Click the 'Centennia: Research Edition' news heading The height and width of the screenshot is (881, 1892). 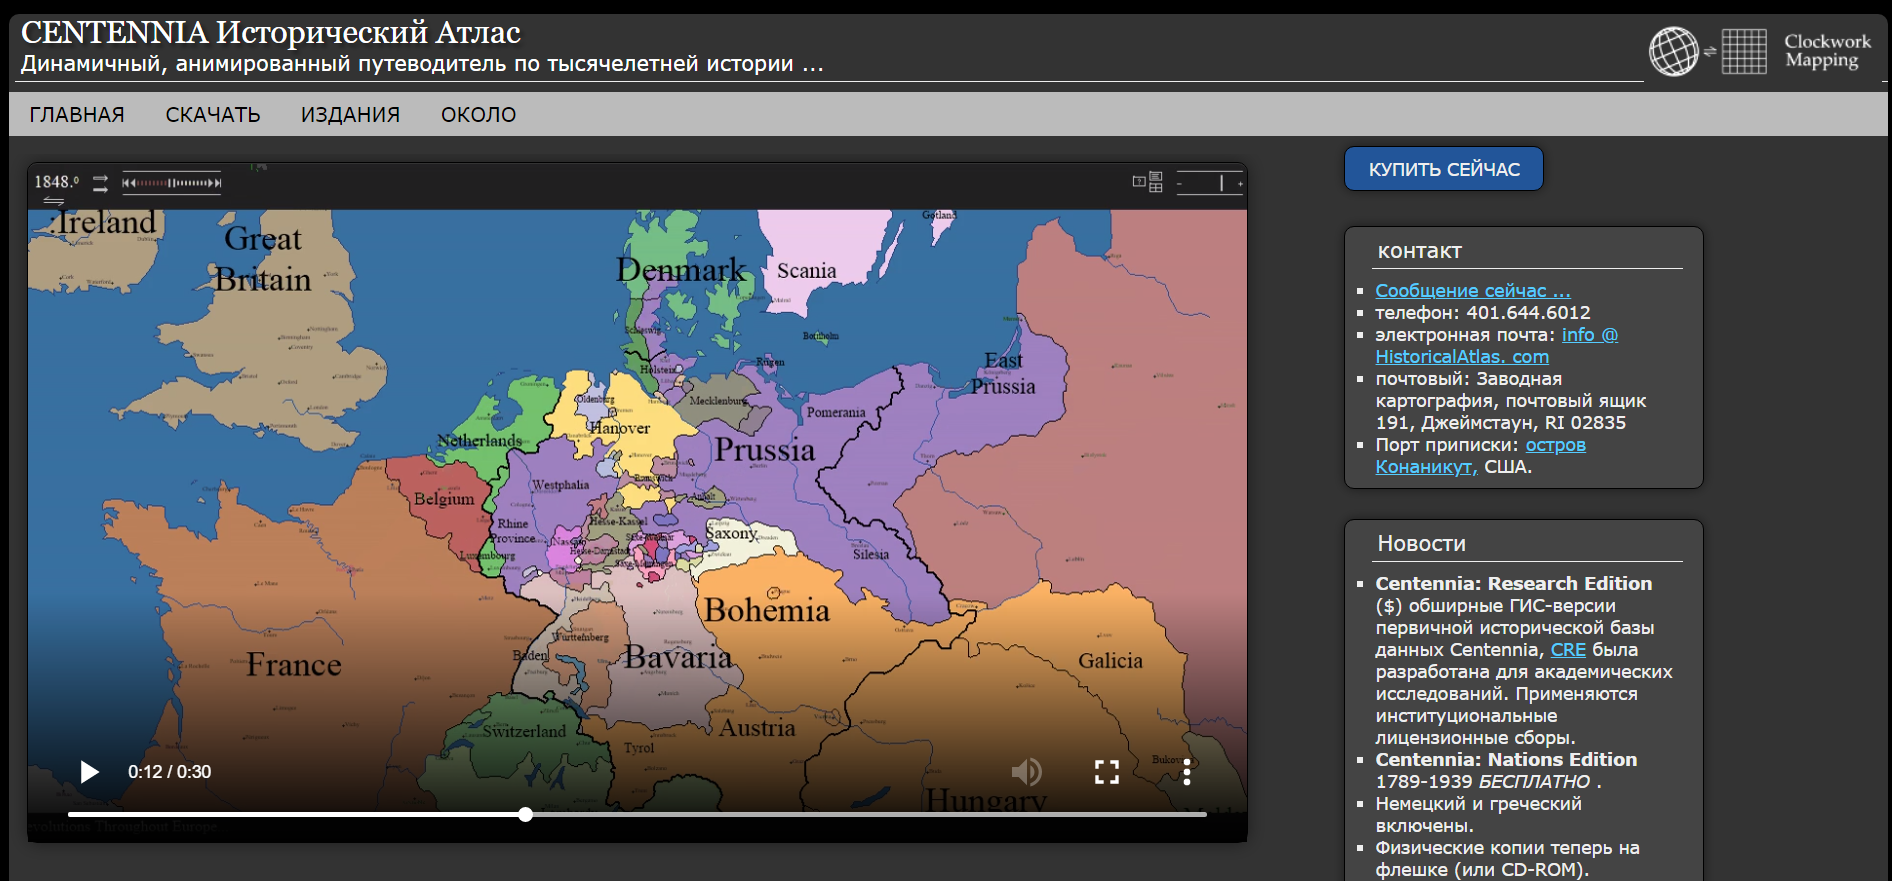pyautogui.click(x=1513, y=584)
